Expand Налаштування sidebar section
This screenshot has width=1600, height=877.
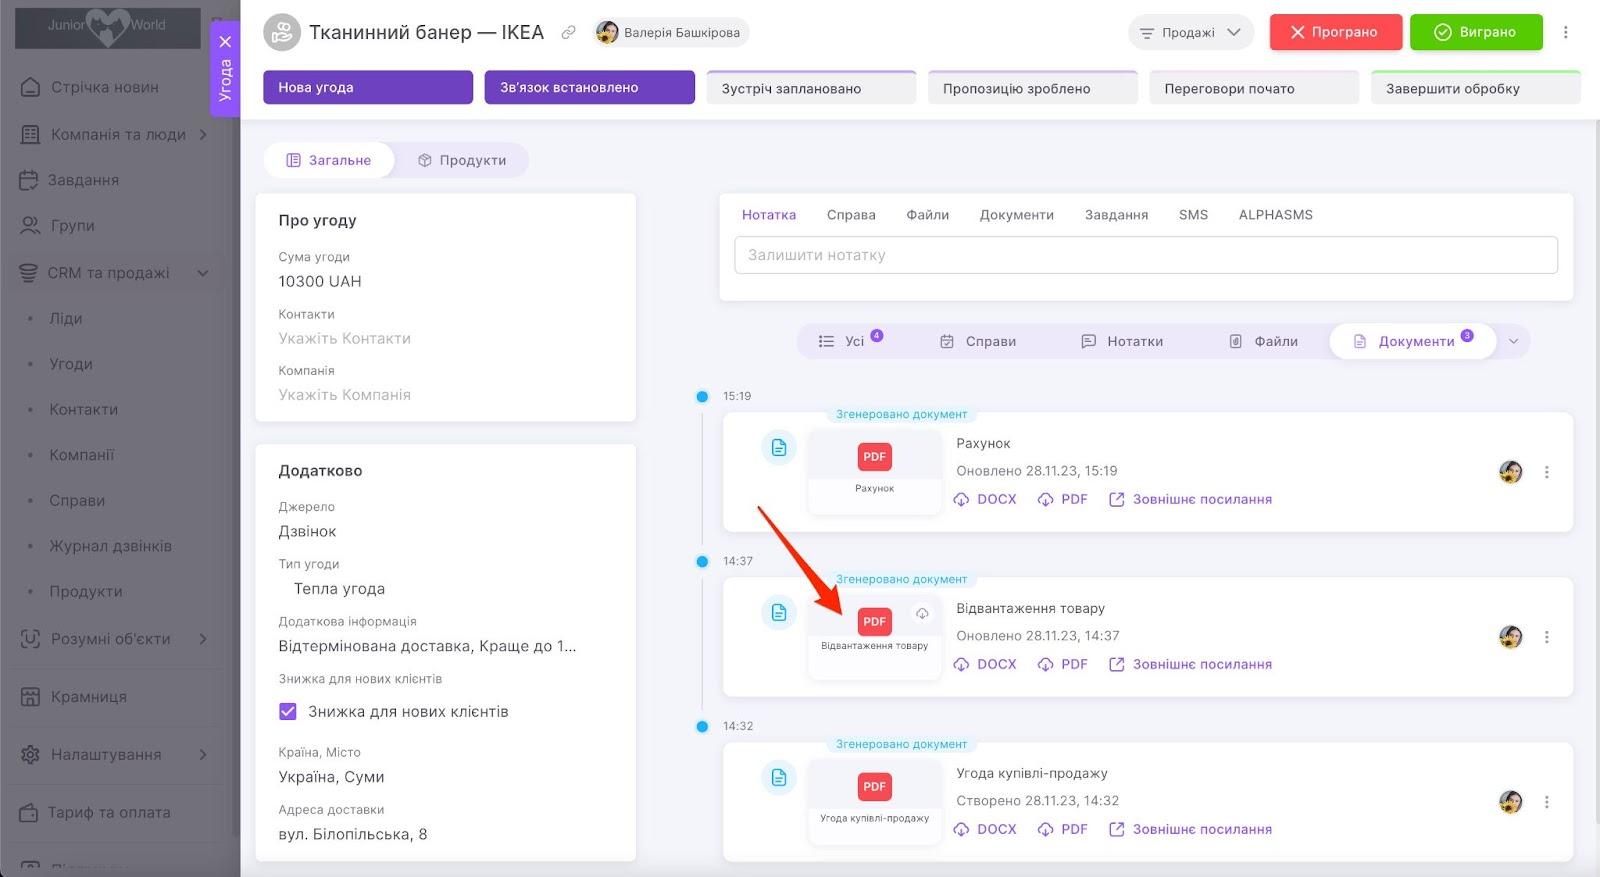(x=203, y=755)
